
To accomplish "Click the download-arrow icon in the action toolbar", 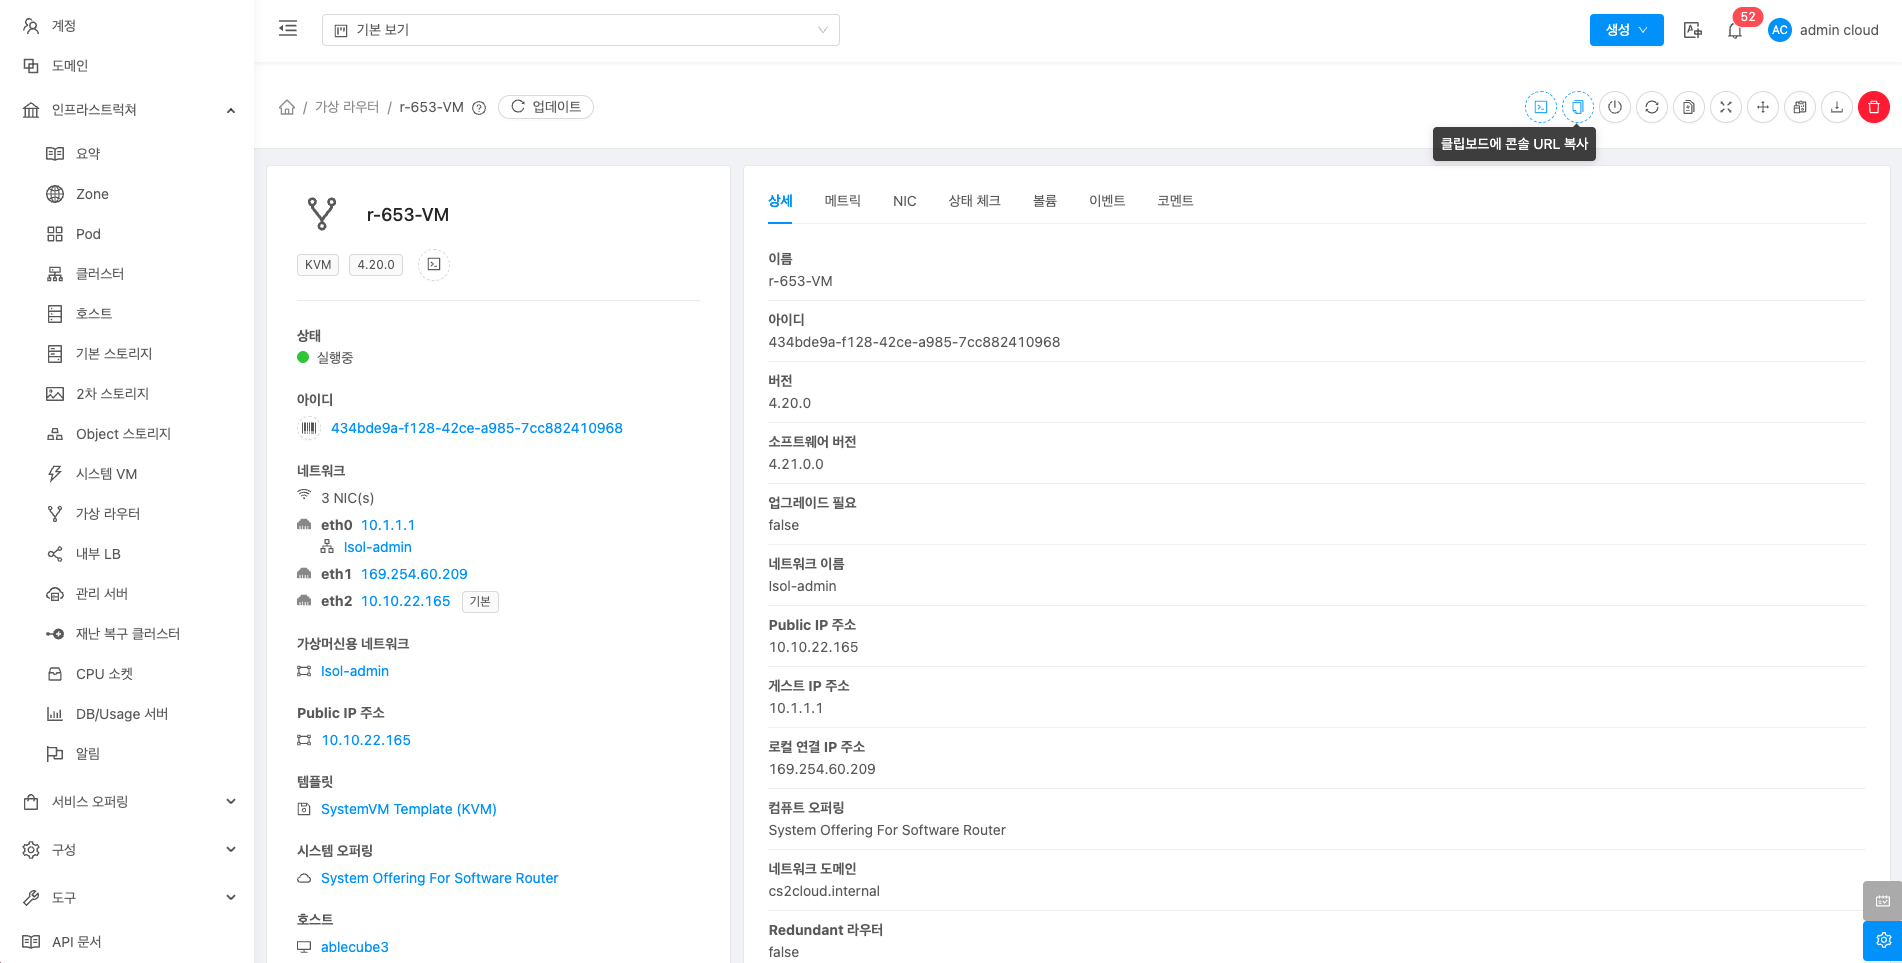I will pyautogui.click(x=1837, y=107).
